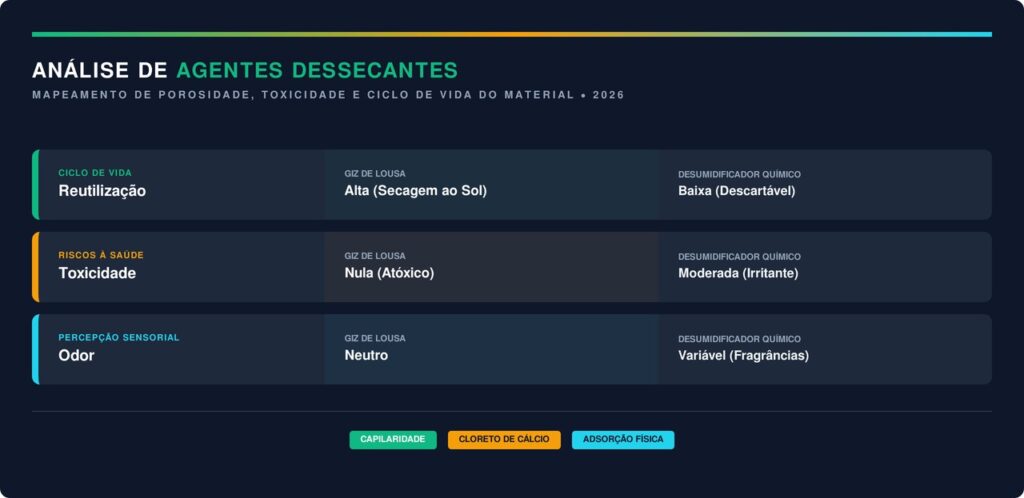Click the RISCOS À SAÚDE category label
1024x498 pixels.
point(101,255)
